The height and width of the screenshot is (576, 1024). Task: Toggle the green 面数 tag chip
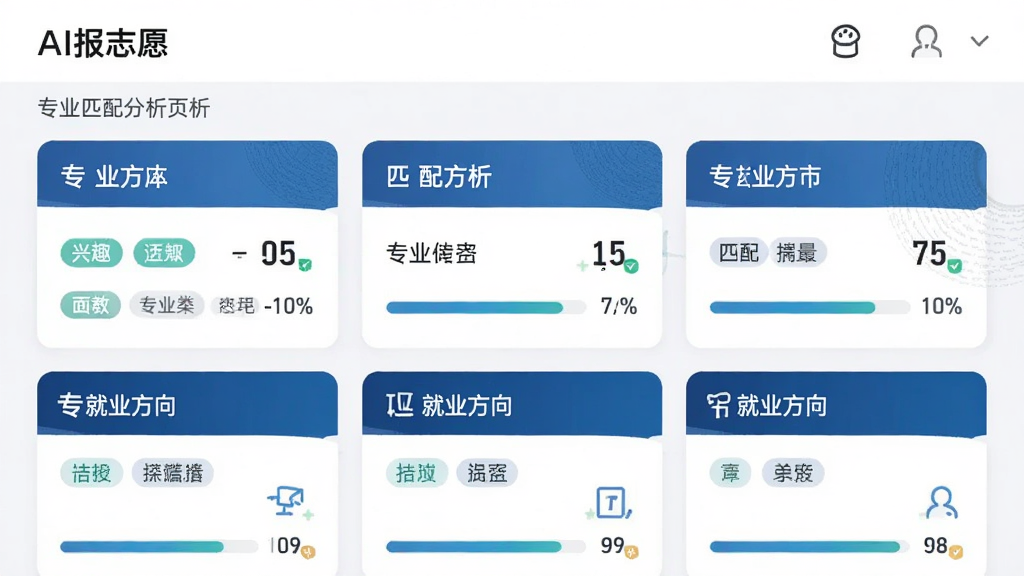[91, 305]
